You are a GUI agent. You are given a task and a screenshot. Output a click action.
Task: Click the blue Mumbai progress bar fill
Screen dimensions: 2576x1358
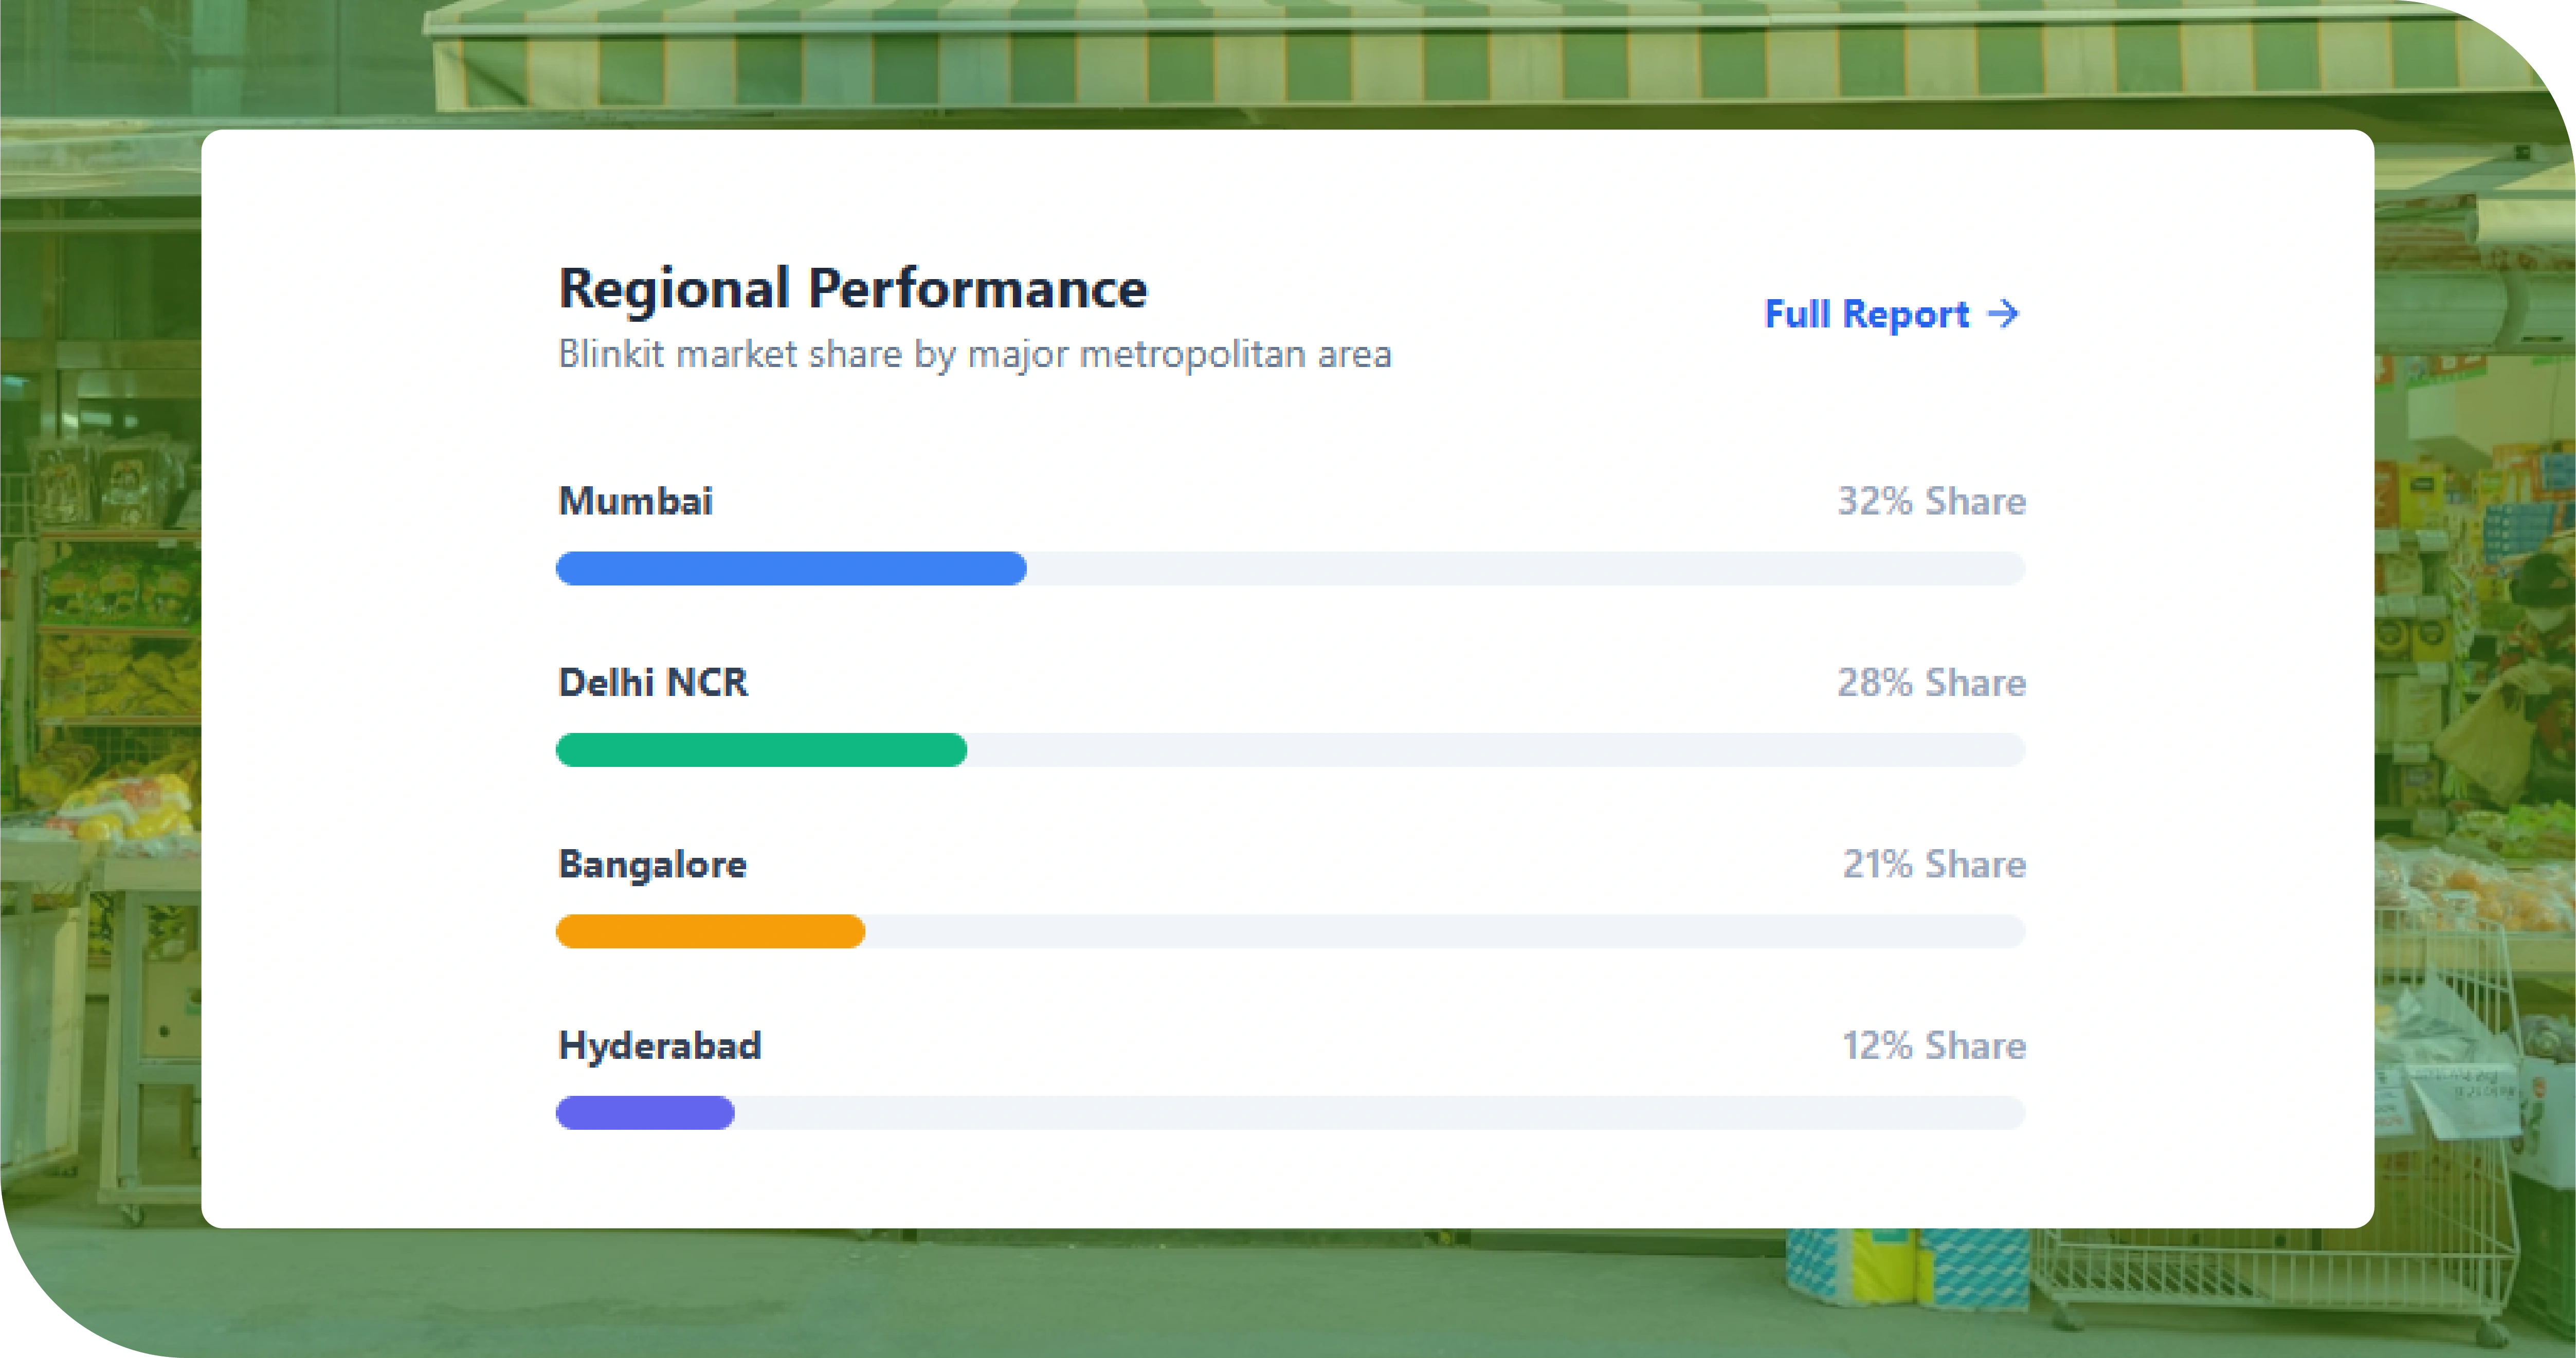coord(790,568)
